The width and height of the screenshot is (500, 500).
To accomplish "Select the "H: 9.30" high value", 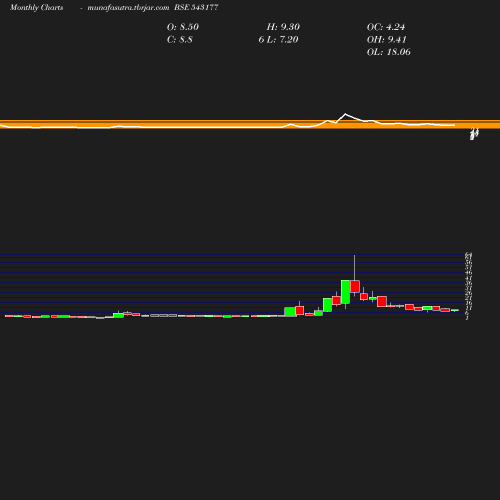I will tap(283, 27).
